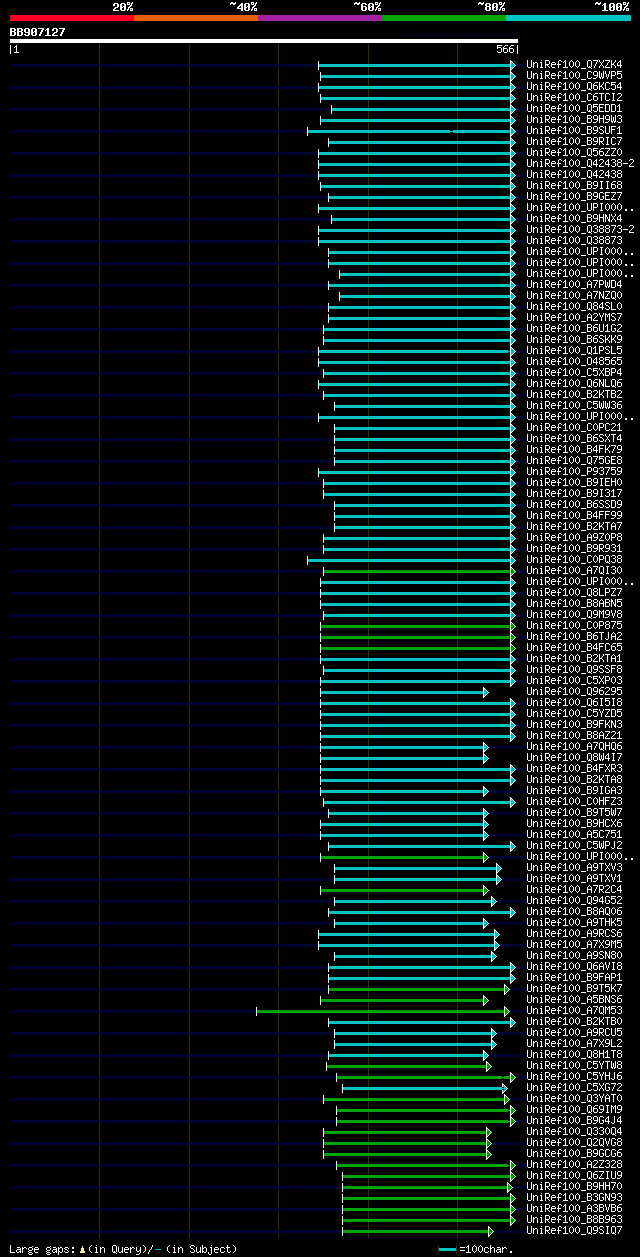Viewport: 640px width, 1257px height.
Task: Select the UniRef100_Q1PSL5 label
Action: click(574, 351)
